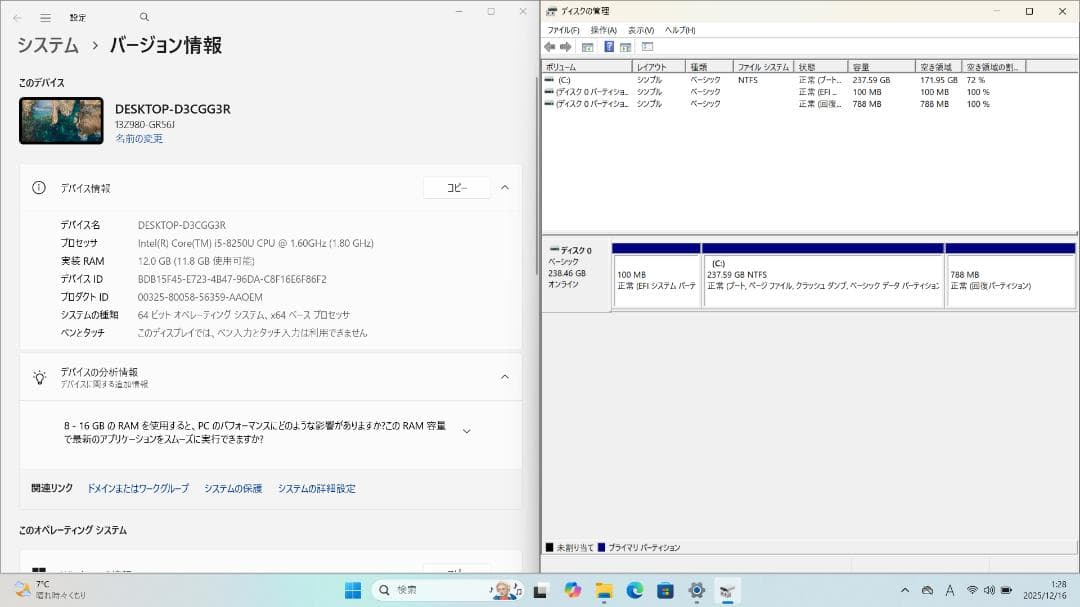
Task: Click the forward navigation arrow in Disk Management toolbar
Action: click(564, 46)
